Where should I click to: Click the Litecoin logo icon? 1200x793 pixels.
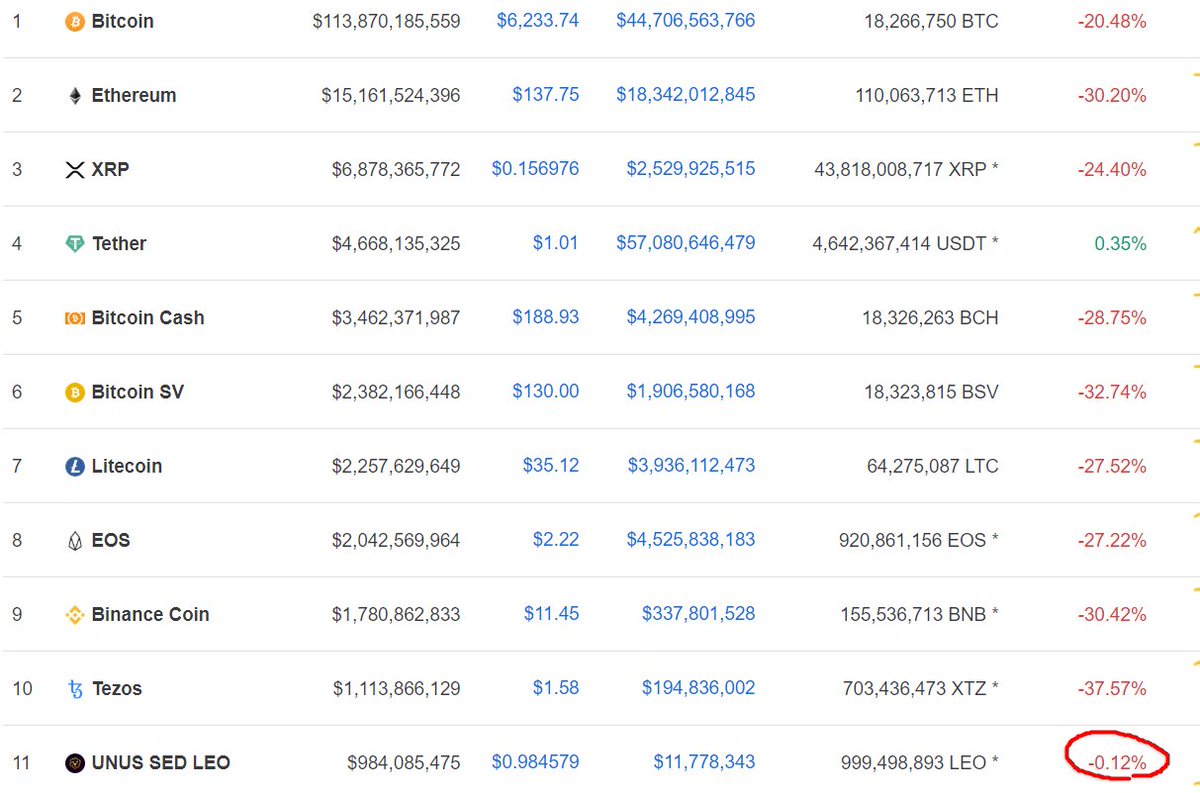pos(74,466)
